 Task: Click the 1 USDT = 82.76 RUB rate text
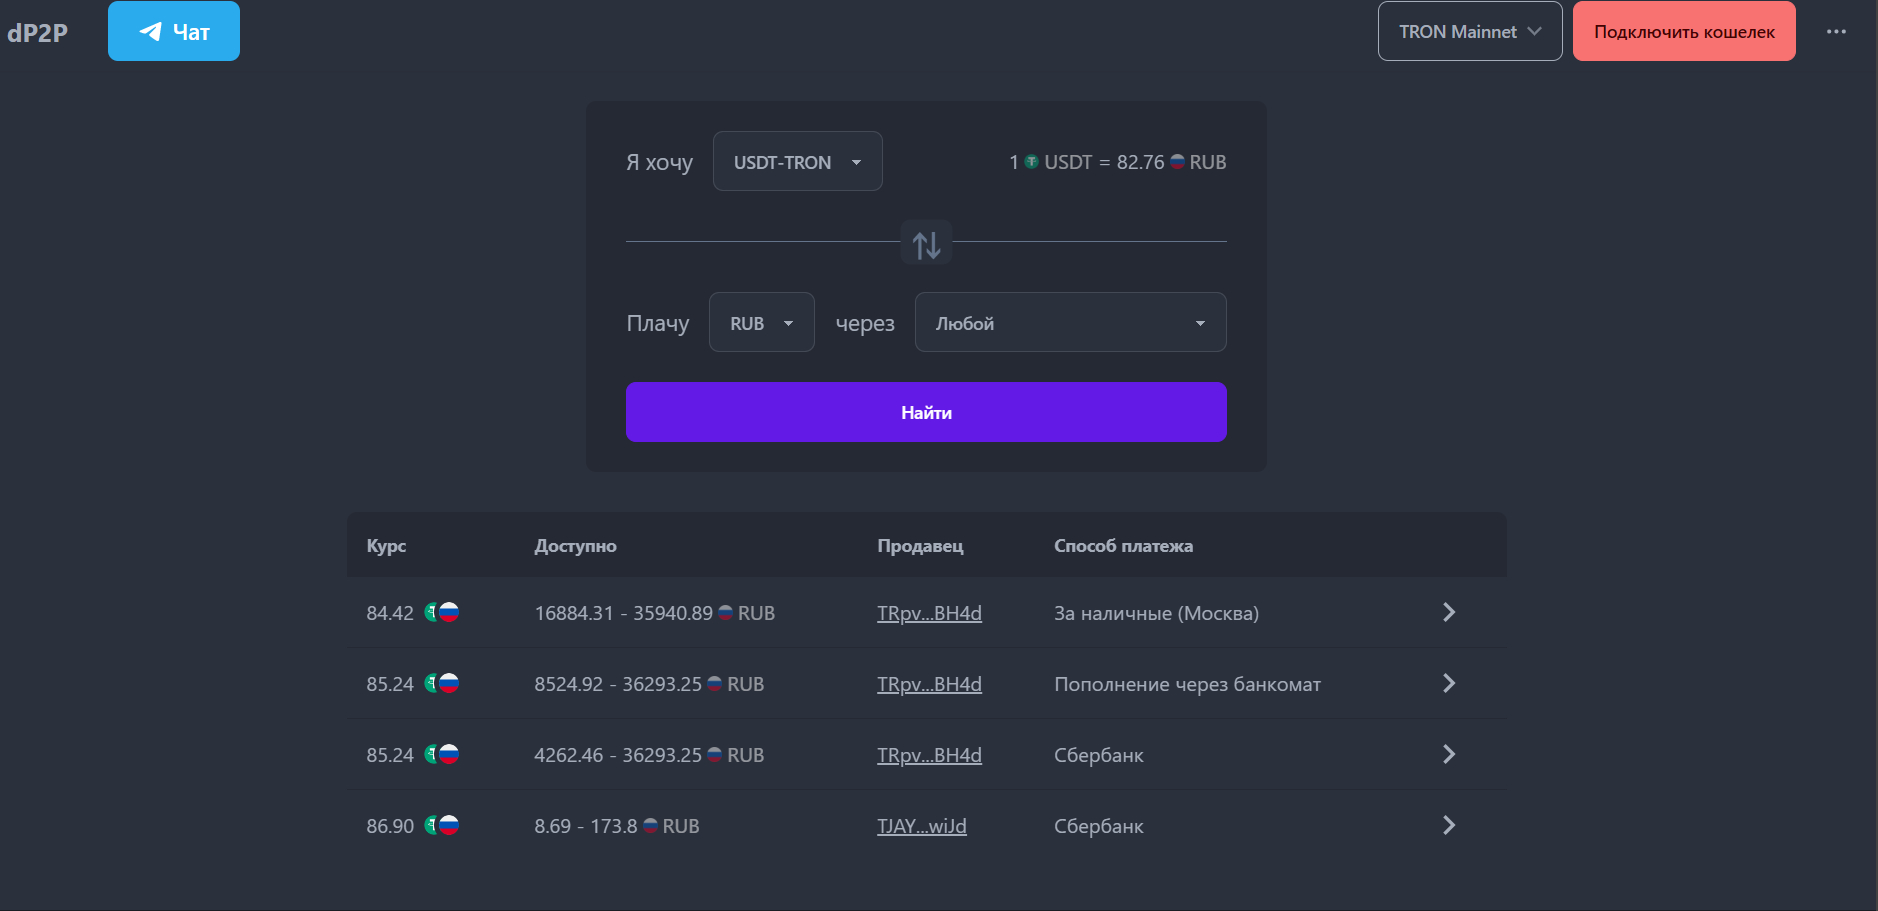(x=1118, y=162)
